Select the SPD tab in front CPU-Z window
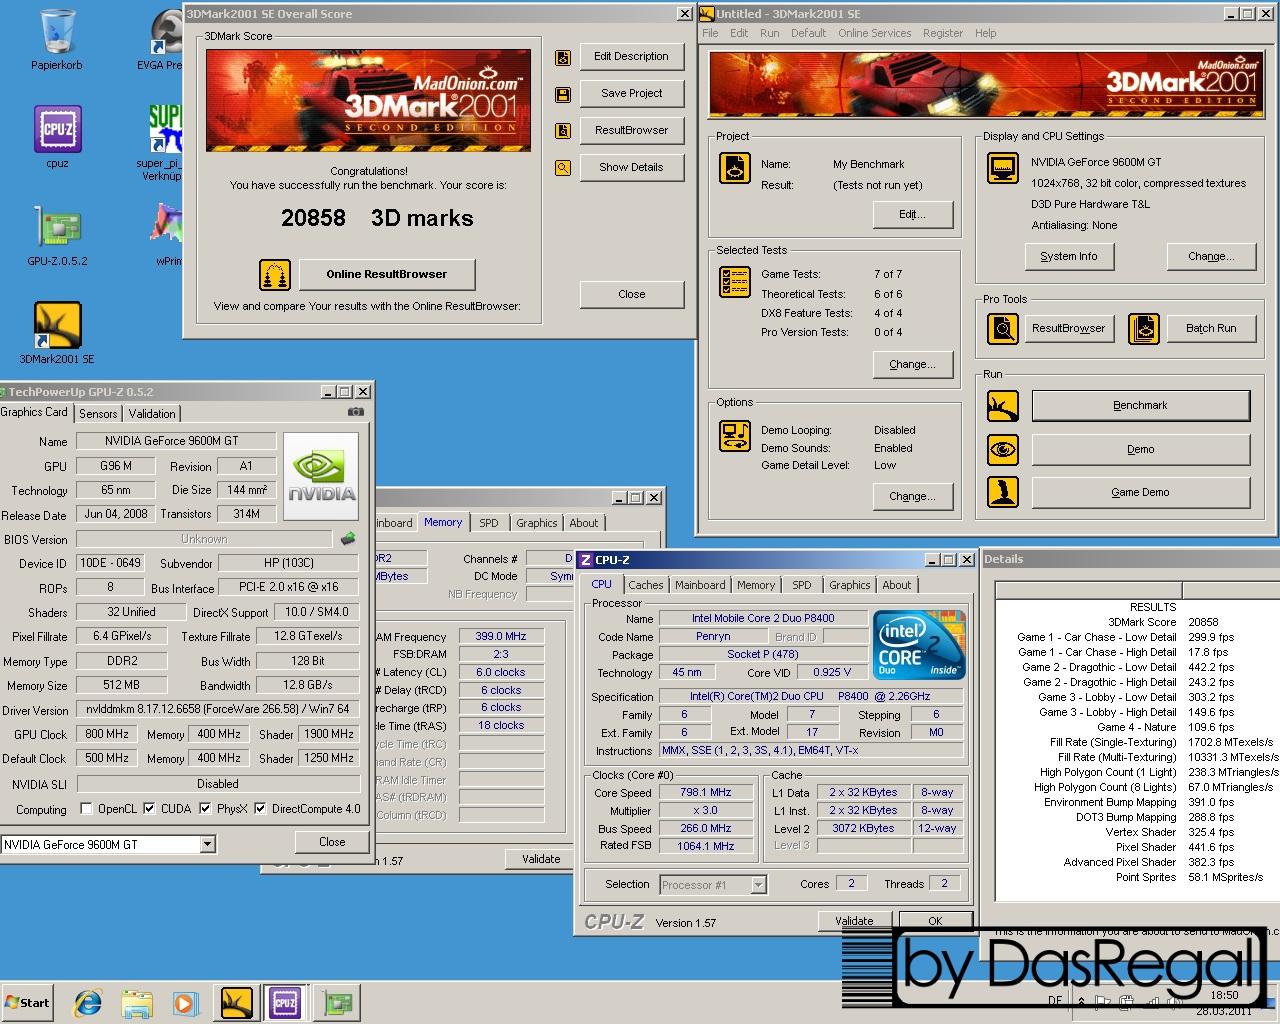1280x1024 pixels. [802, 585]
